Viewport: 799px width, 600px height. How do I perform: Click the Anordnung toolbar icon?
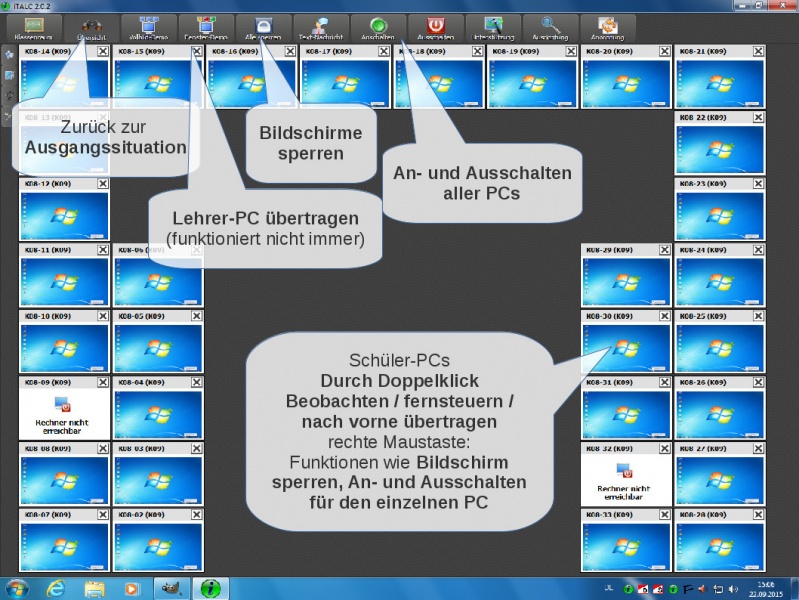click(608, 25)
